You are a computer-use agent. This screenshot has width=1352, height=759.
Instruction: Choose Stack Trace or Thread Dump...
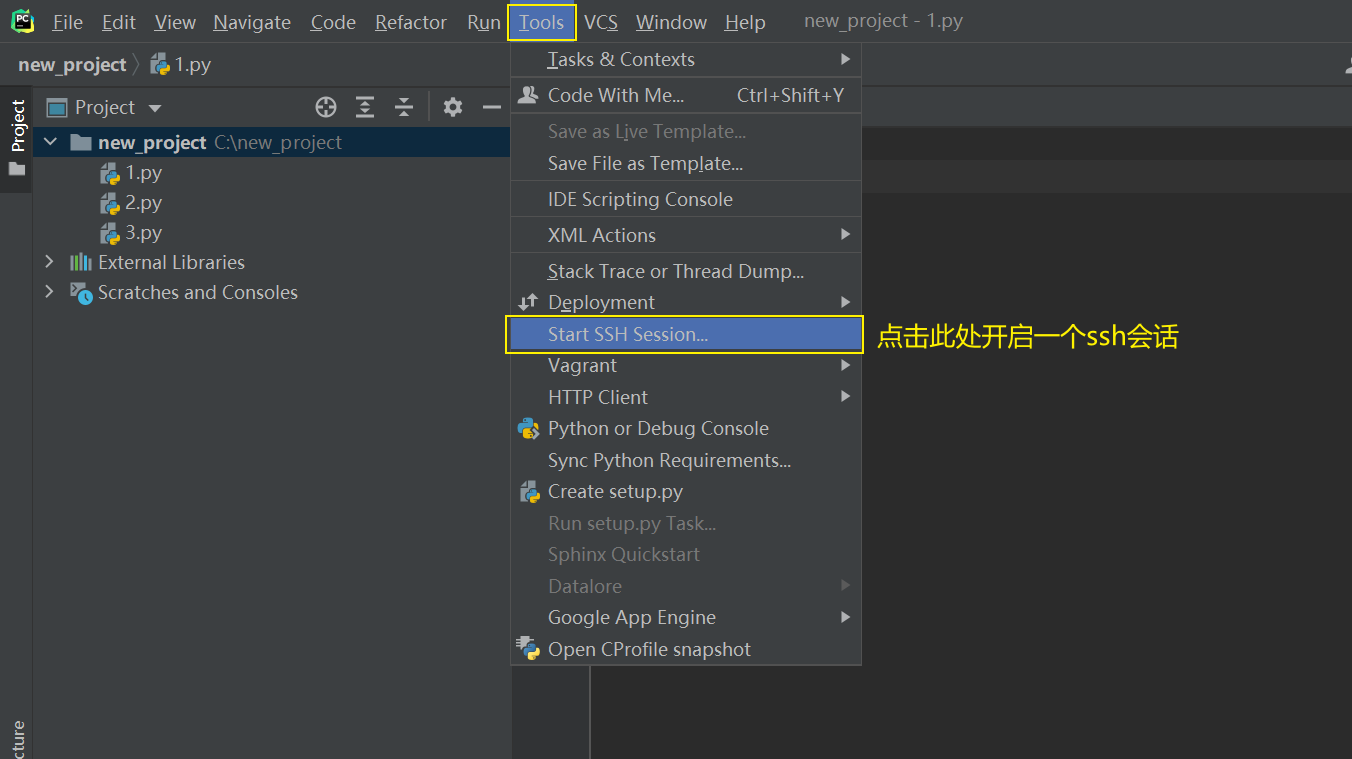686,271
